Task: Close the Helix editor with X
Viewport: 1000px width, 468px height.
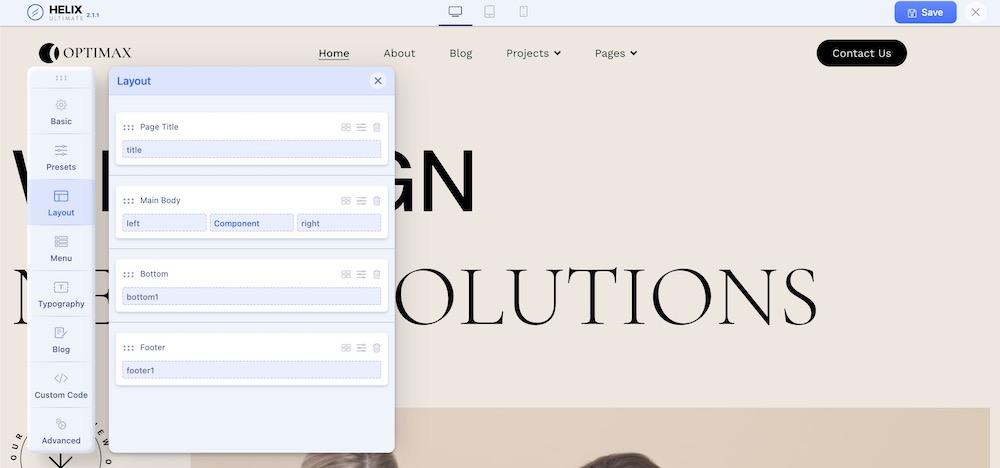Action: pos(975,12)
